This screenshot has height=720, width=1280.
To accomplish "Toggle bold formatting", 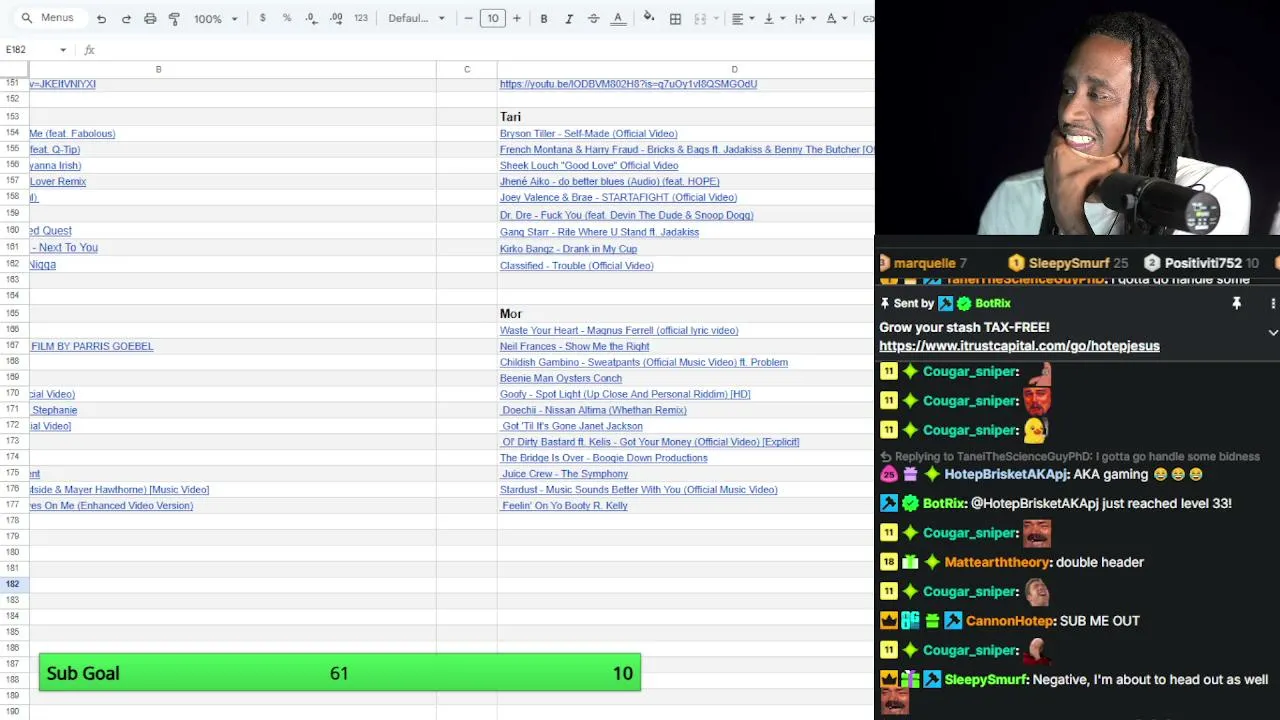I will [x=544, y=18].
